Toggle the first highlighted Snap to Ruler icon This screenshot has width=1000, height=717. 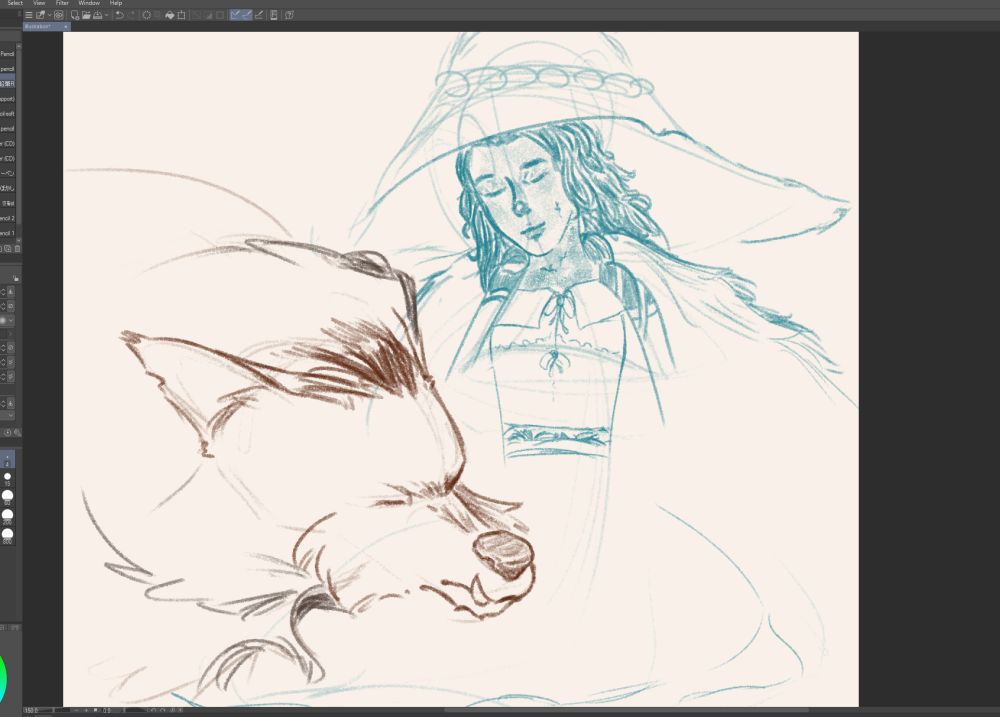(235, 15)
